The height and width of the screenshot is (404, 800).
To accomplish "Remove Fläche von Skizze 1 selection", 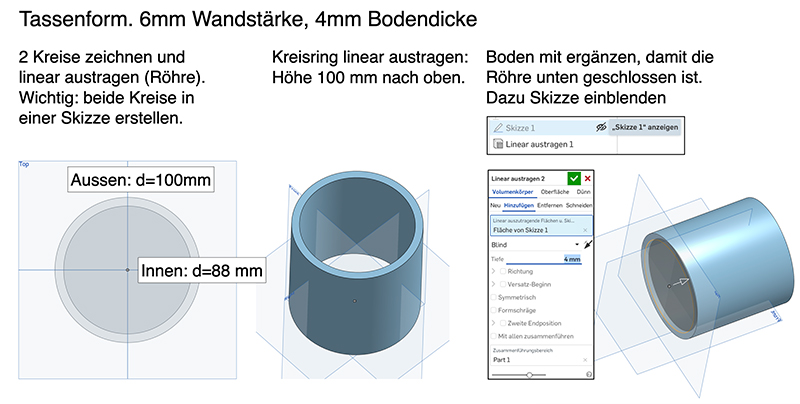I will pos(585,230).
